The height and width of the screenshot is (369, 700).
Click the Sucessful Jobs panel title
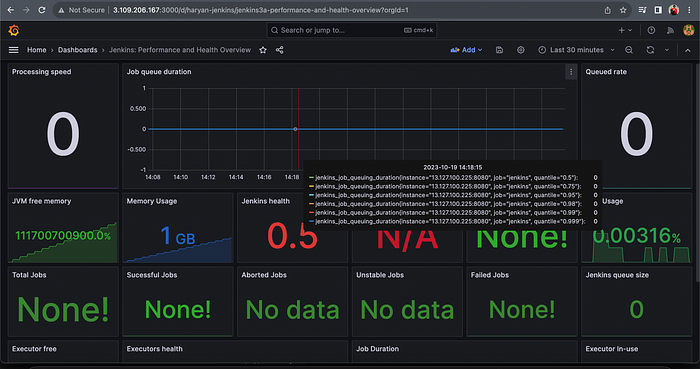click(152, 275)
